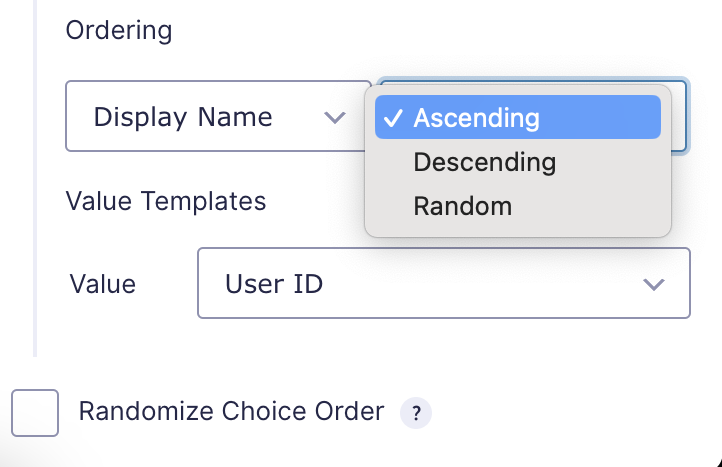Click the Display Name text in selector

click(183, 117)
